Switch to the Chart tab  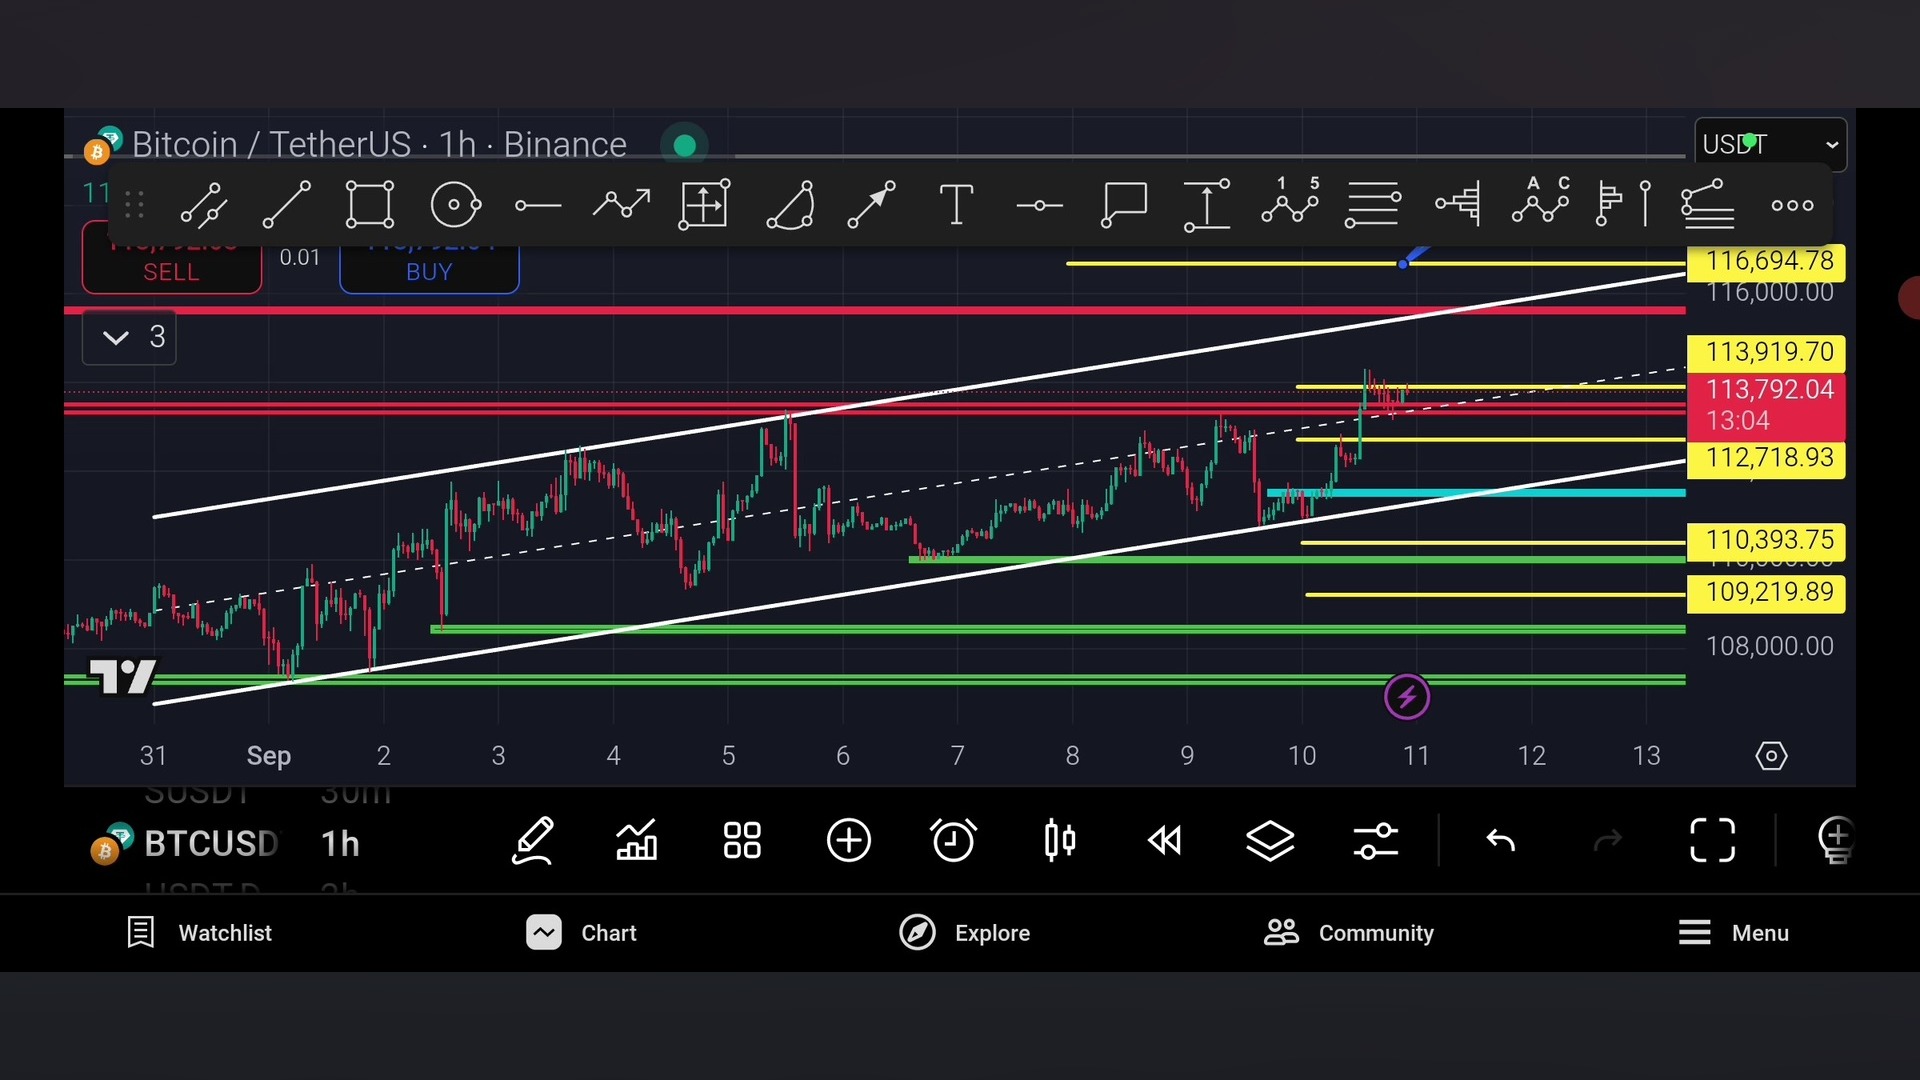(x=581, y=933)
